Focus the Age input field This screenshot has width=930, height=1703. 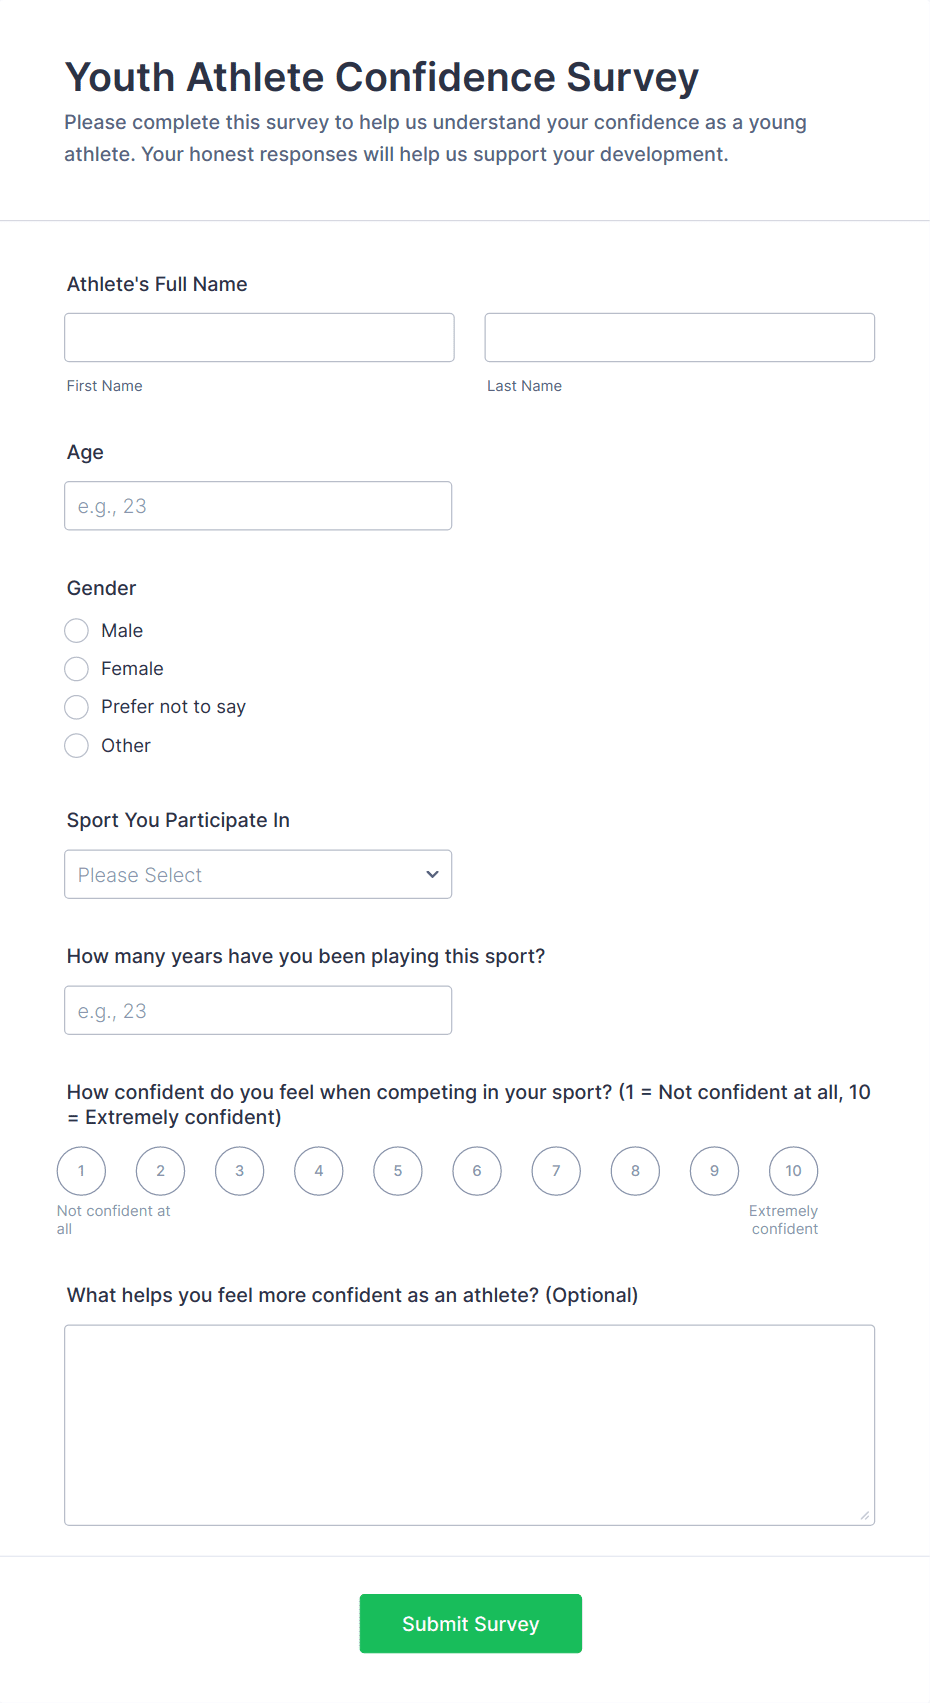coord(258,506)
